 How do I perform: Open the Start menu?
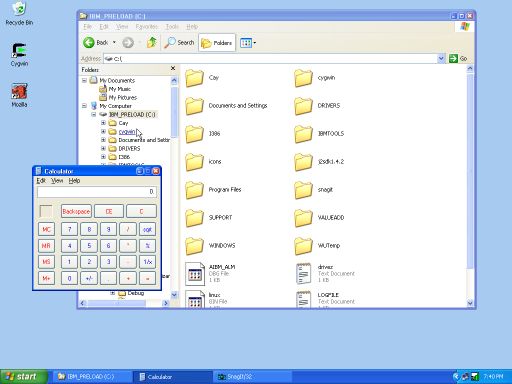pos(23,377)
